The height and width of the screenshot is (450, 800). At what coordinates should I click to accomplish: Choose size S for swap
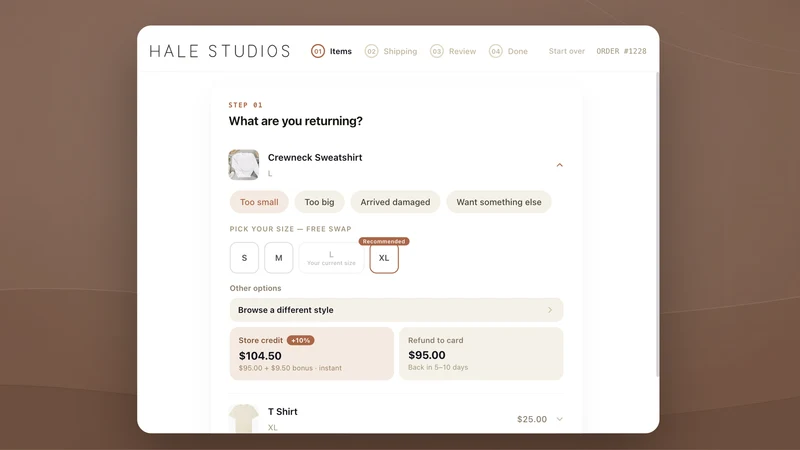pyautogui.click(x=244, y=258)
